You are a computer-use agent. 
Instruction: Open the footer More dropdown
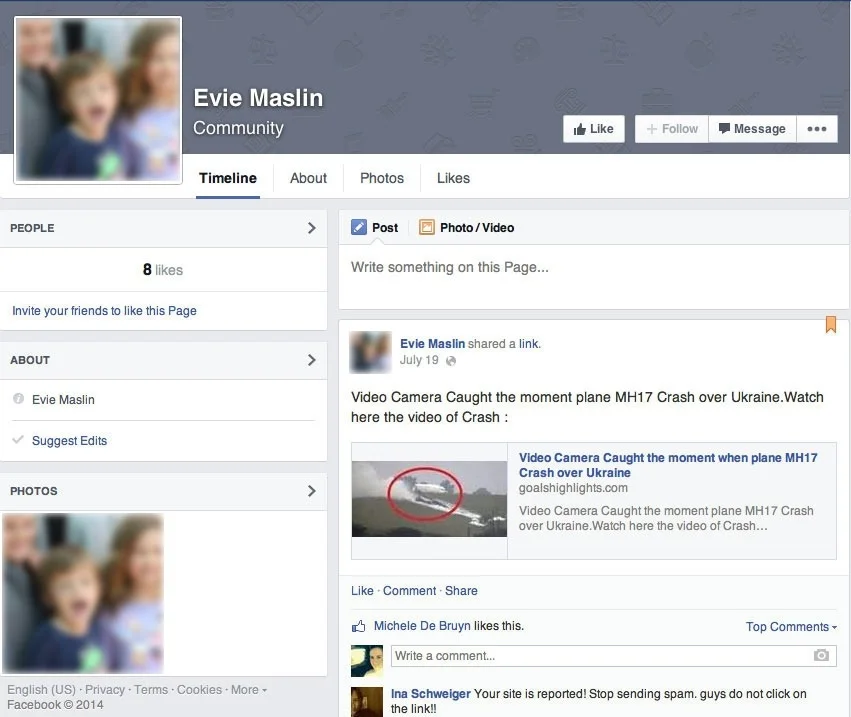point(249,690)
